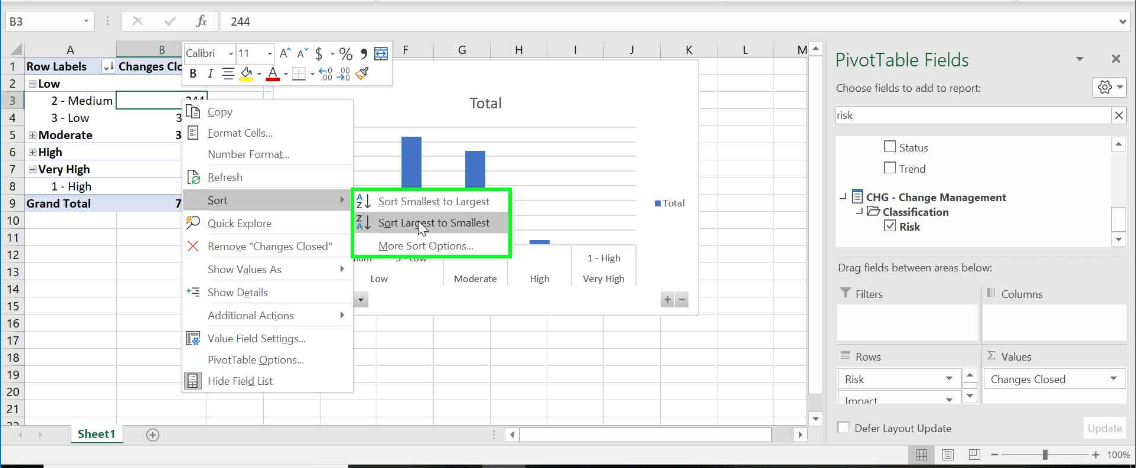Click the Grand Total row label cell
This screenshot has height=468, width=1136.
70,204
